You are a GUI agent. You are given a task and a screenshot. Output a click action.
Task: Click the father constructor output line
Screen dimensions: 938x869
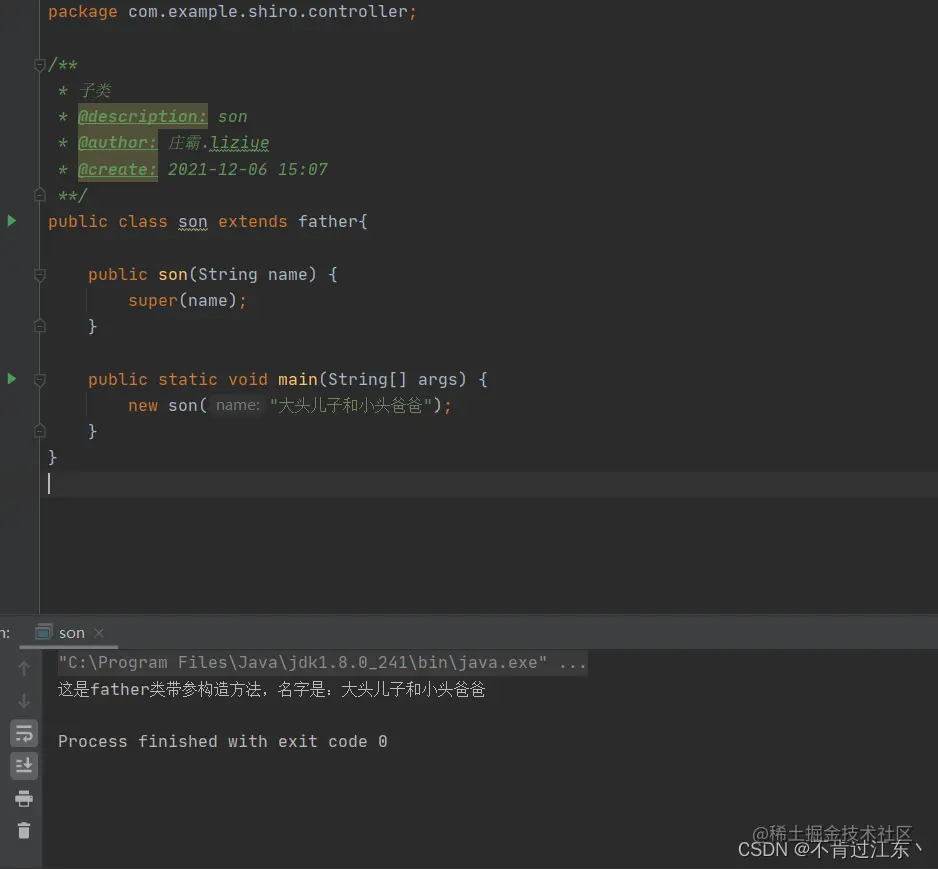(x=272, y=690)
